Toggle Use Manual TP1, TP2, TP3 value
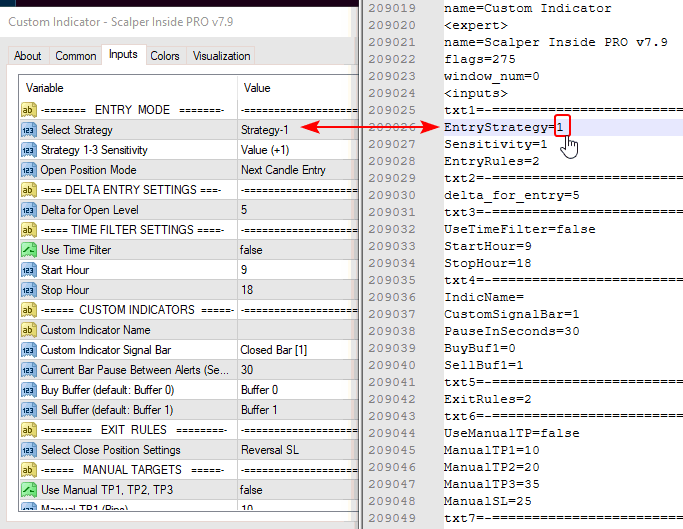 tap(298, 490)
